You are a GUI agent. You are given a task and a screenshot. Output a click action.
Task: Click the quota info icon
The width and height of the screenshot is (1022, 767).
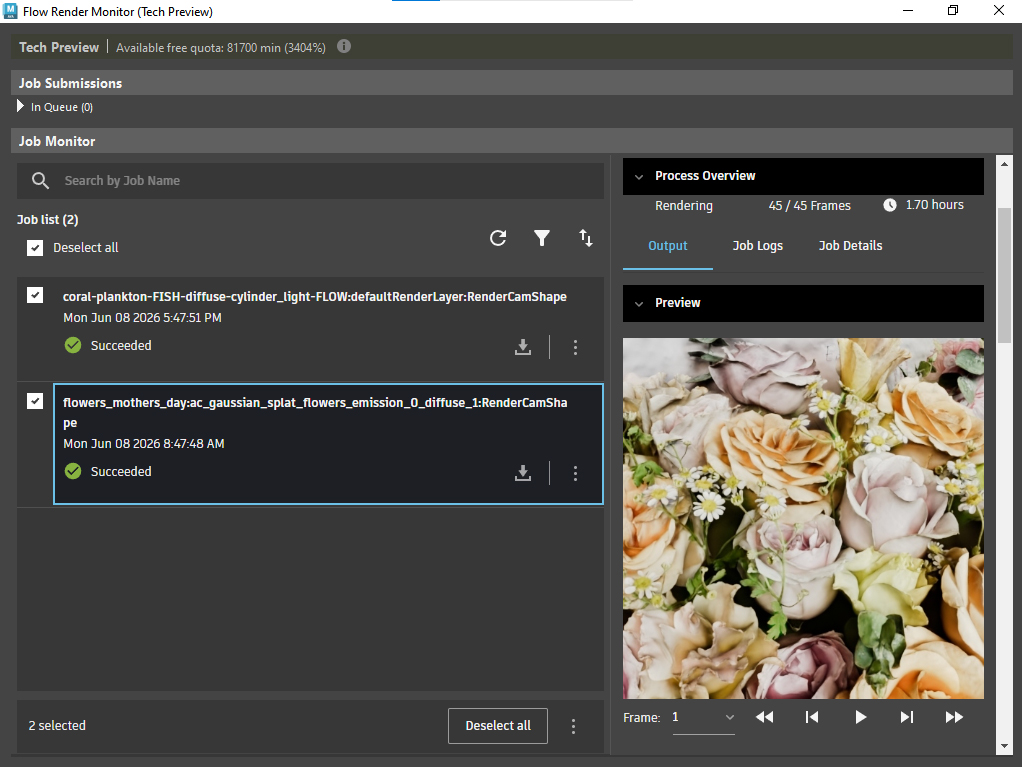pos(344,46)
